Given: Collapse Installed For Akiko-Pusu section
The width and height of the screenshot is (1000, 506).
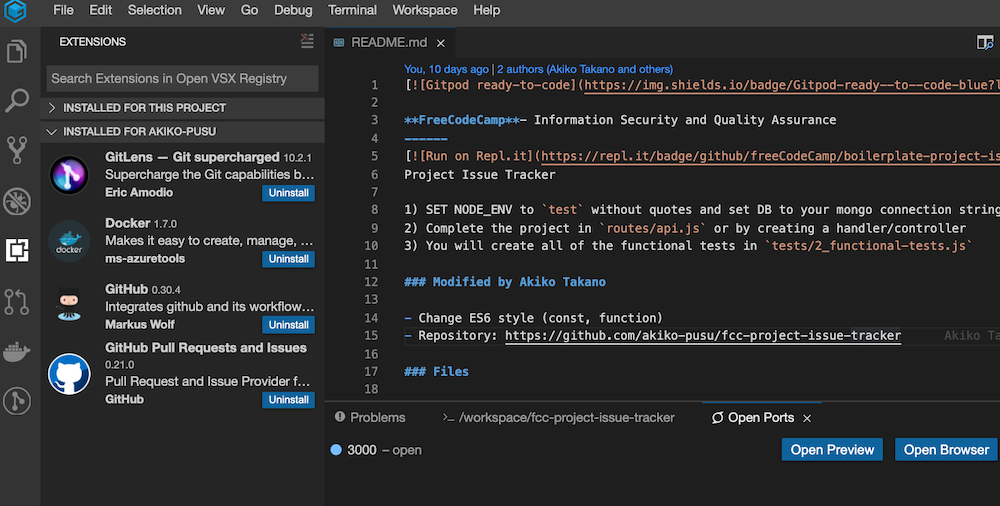Looking at the screenshot, I should (x=182, y=131).
